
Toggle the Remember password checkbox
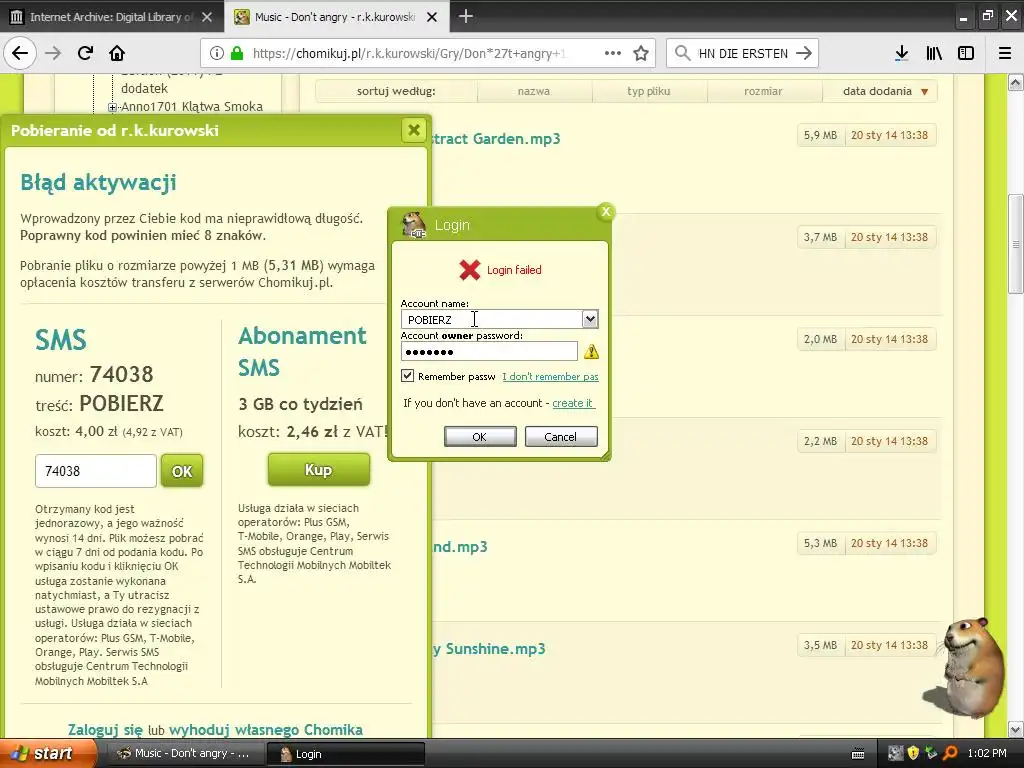[407, 376]
